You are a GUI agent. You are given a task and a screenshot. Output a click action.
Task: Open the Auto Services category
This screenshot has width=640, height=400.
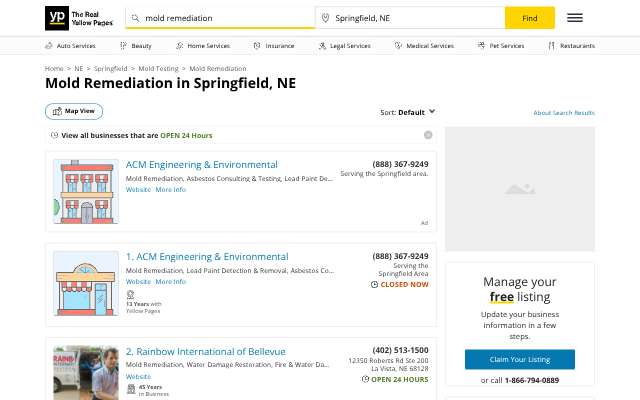pos(70,46)
